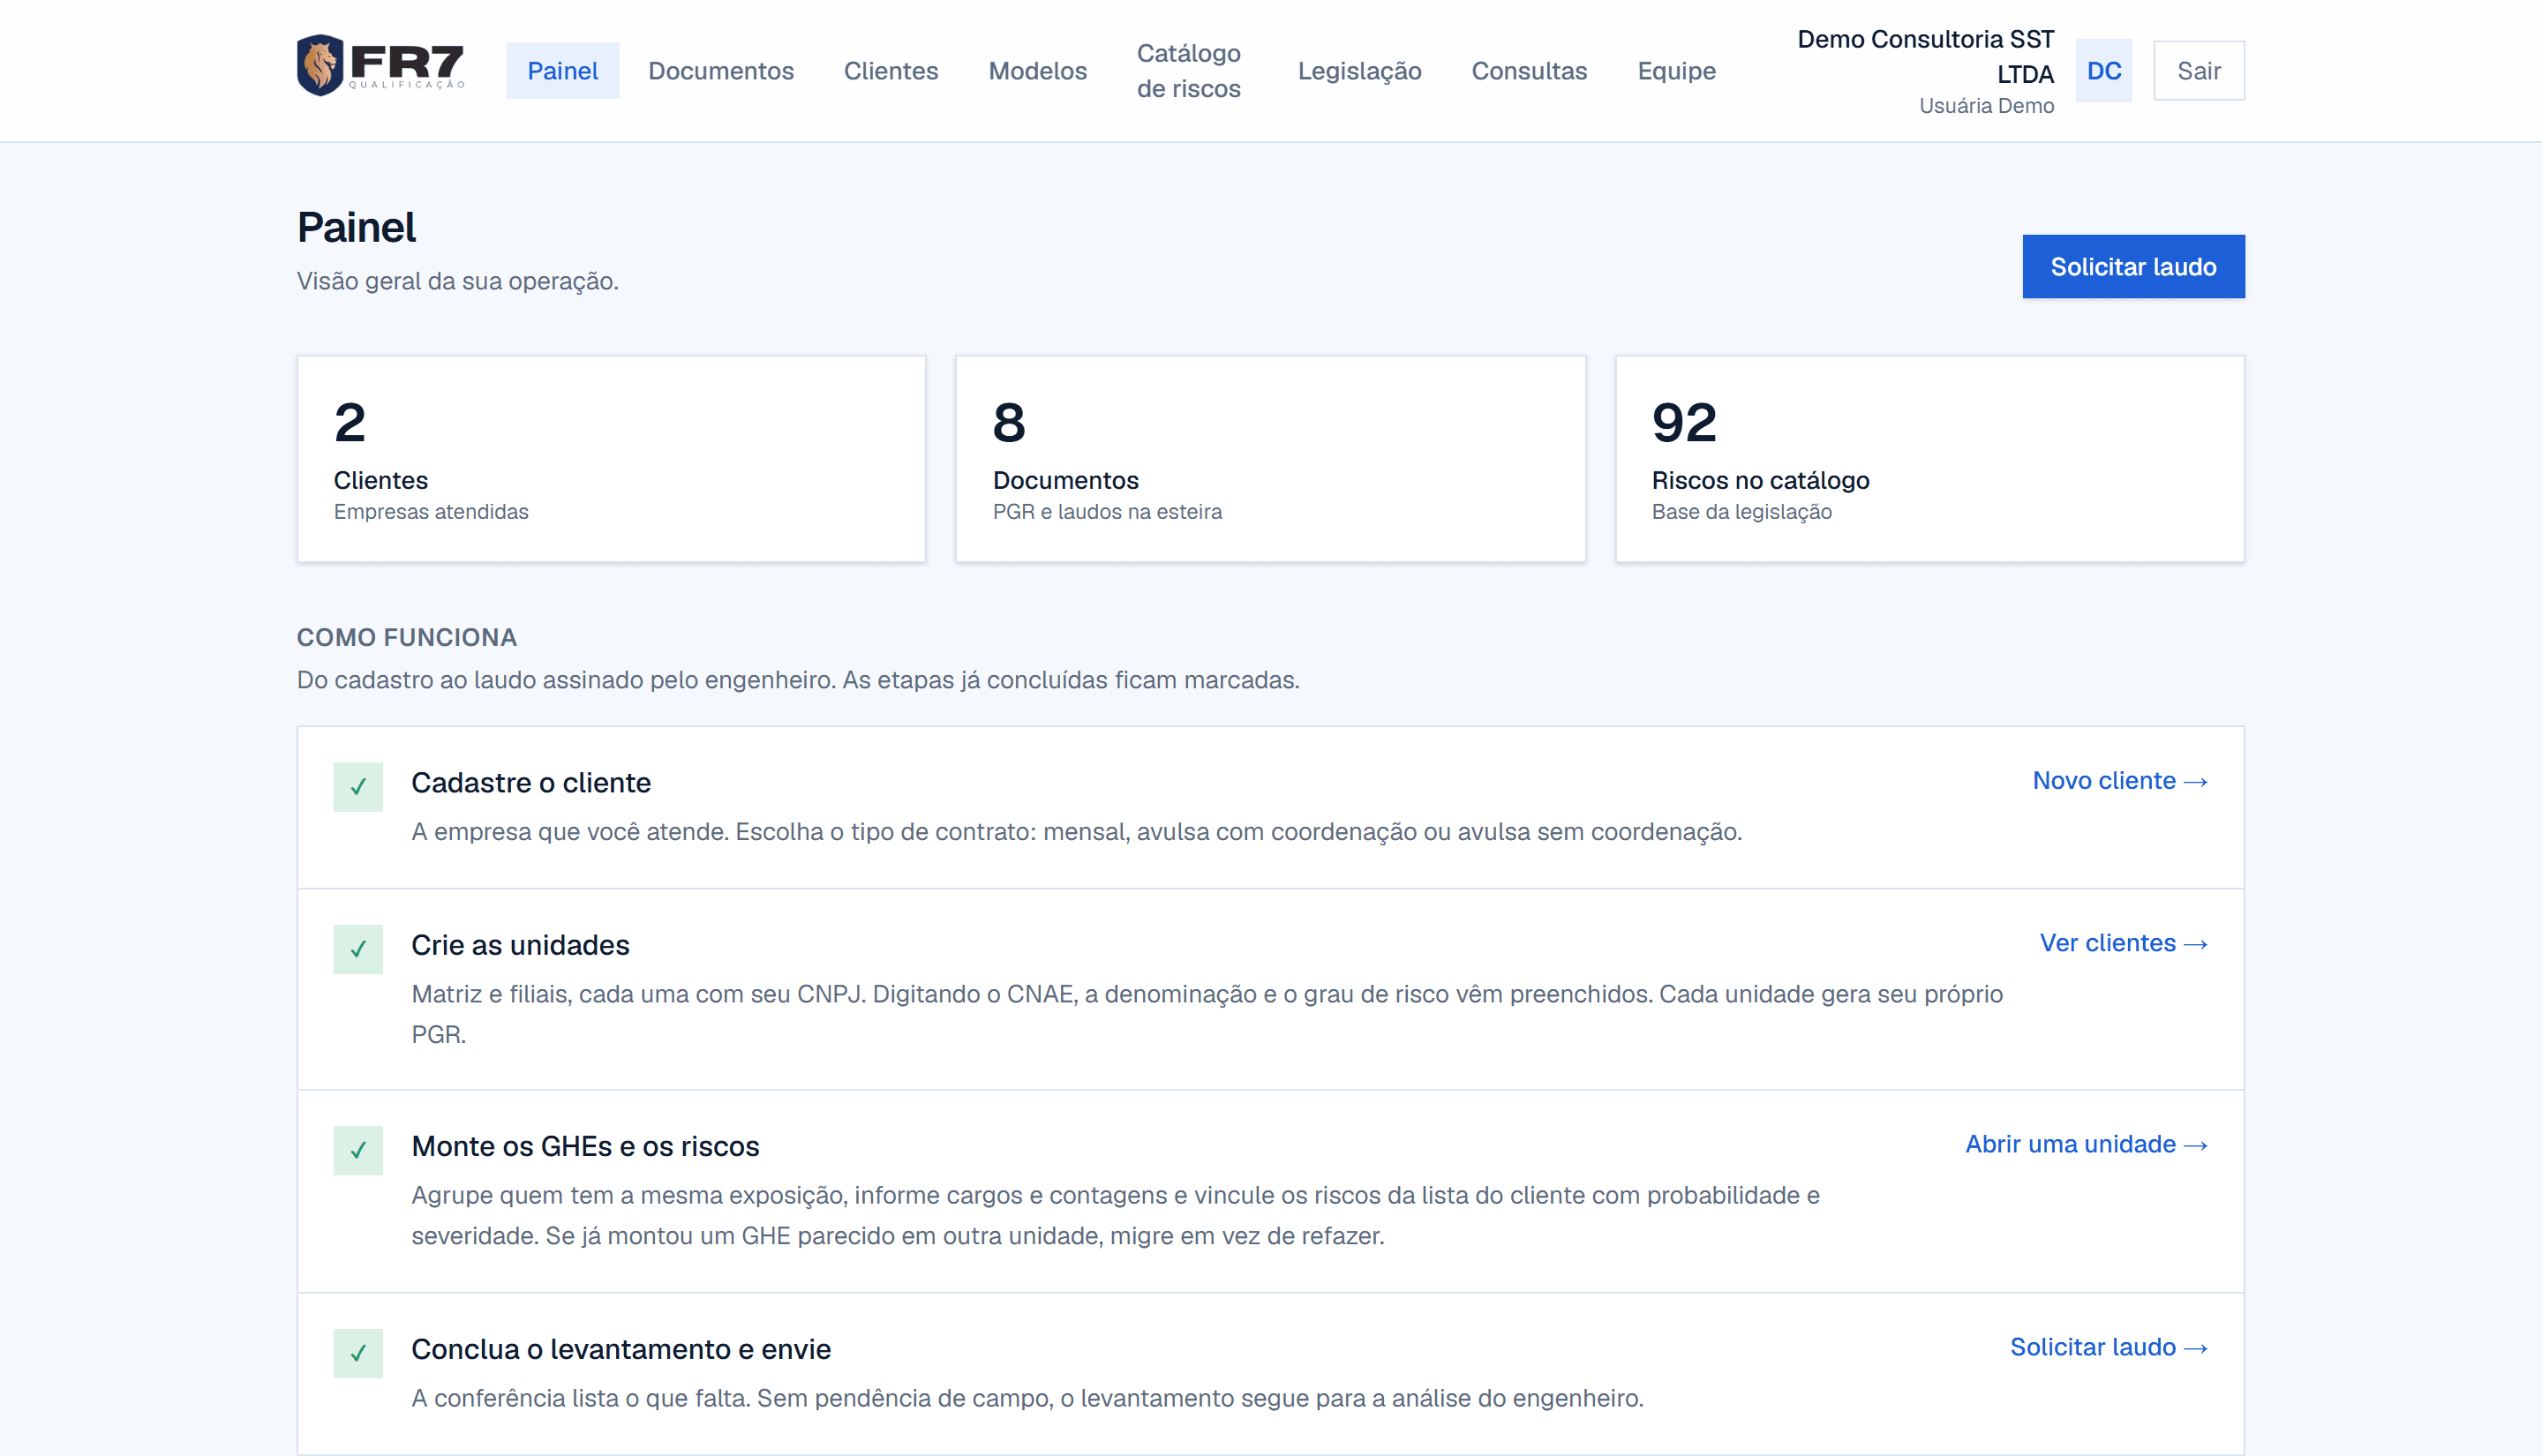Click checkmark beside Cadastre o cliente

(358, 787)
